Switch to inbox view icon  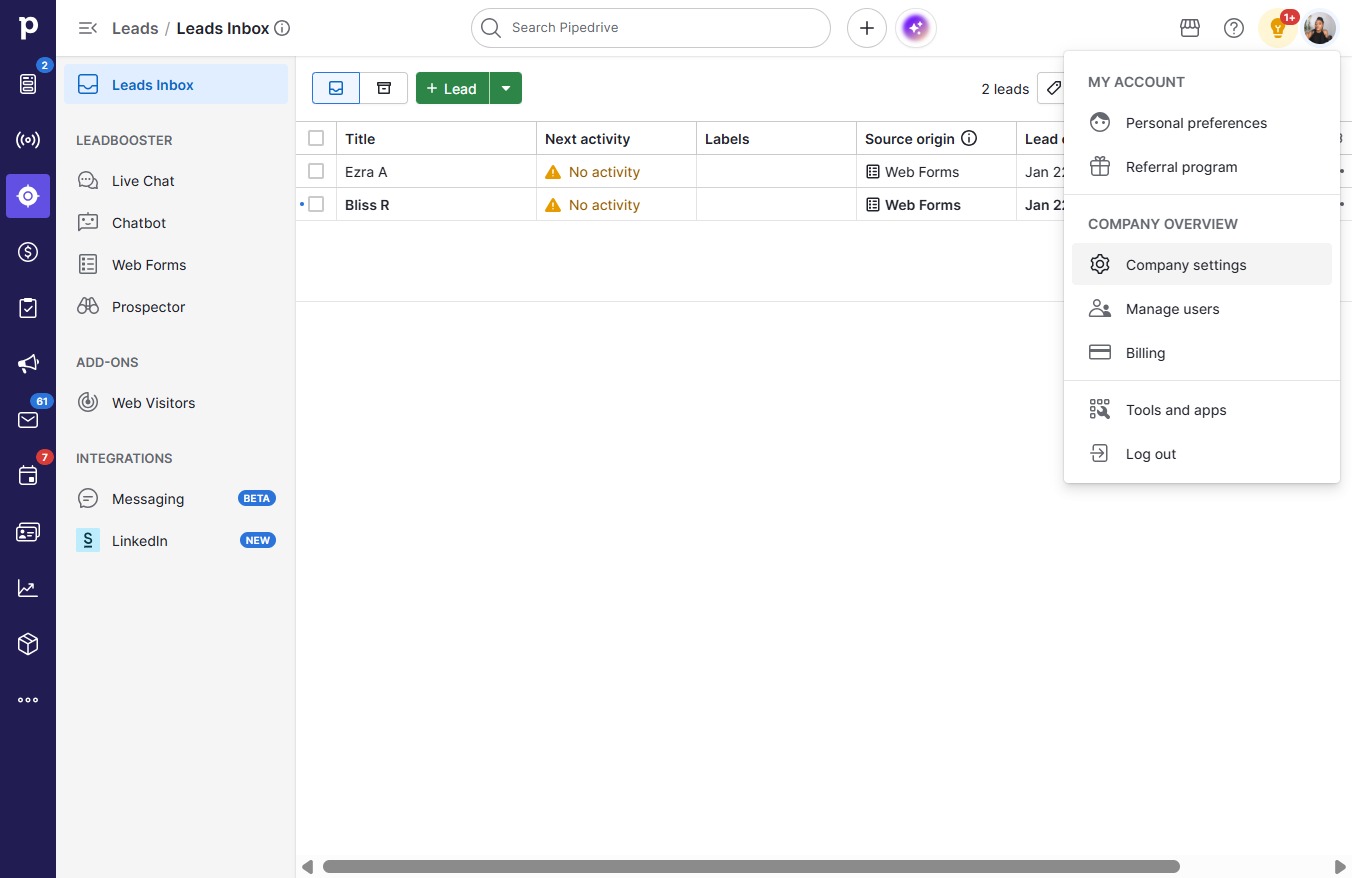point(336,88)
